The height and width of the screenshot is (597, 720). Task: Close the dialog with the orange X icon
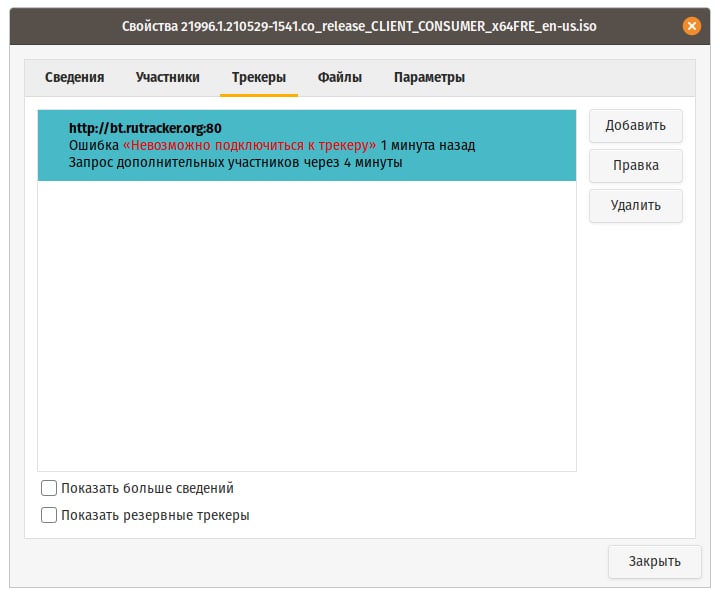click(x=692, y=26)
